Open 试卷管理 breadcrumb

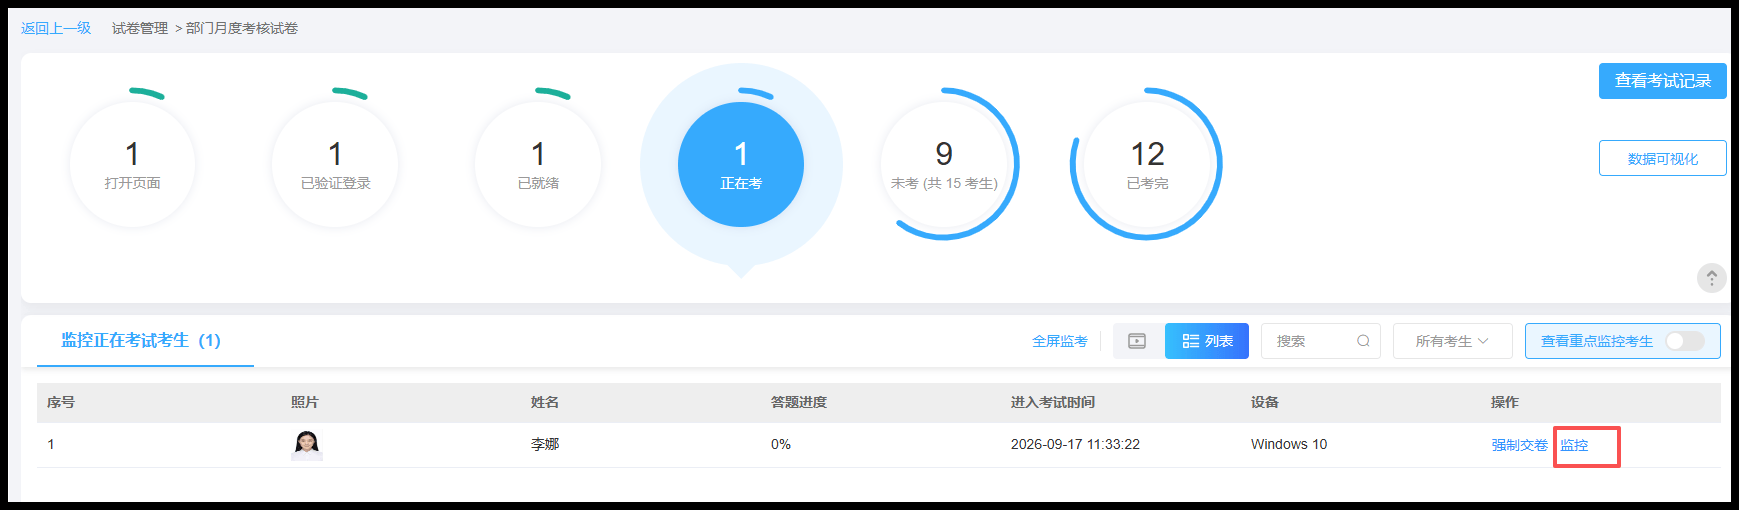[140, 28]
